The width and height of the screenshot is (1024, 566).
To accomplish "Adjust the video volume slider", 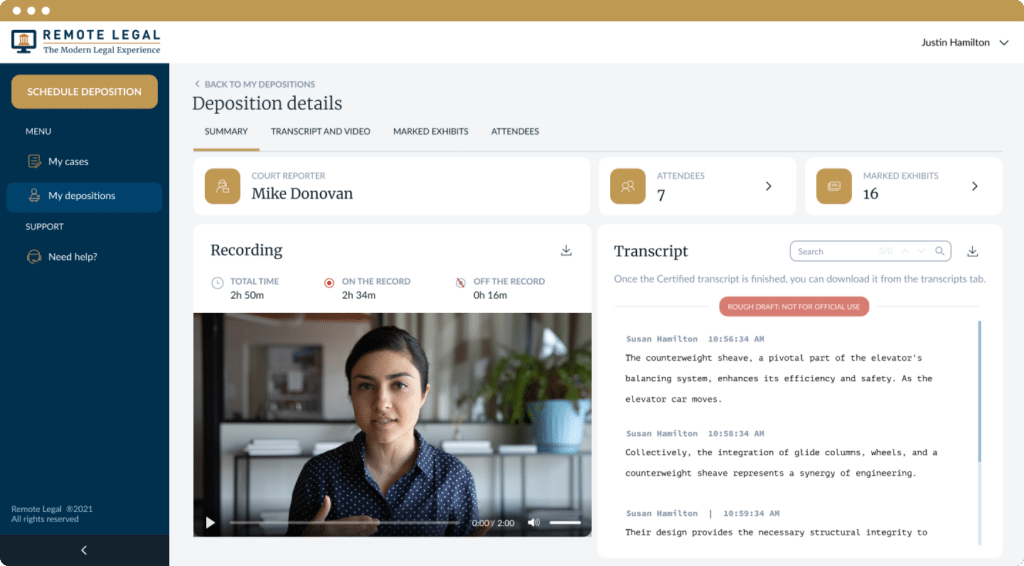I will (x=565, y=522).
